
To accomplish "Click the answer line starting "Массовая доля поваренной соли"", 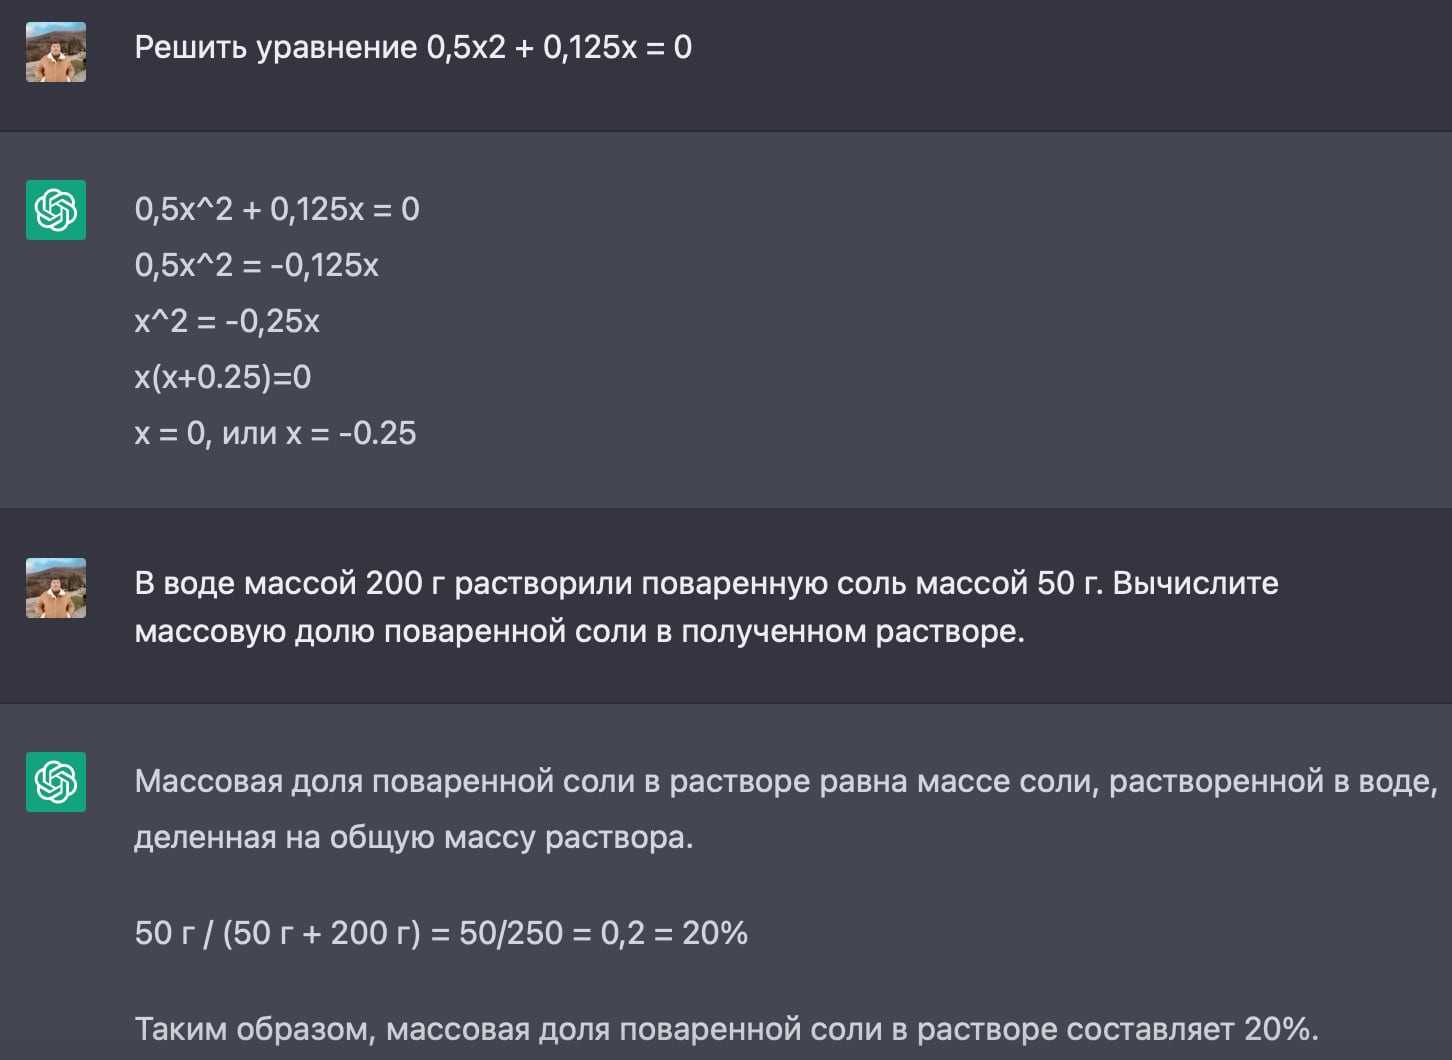I will coord(785,781).
